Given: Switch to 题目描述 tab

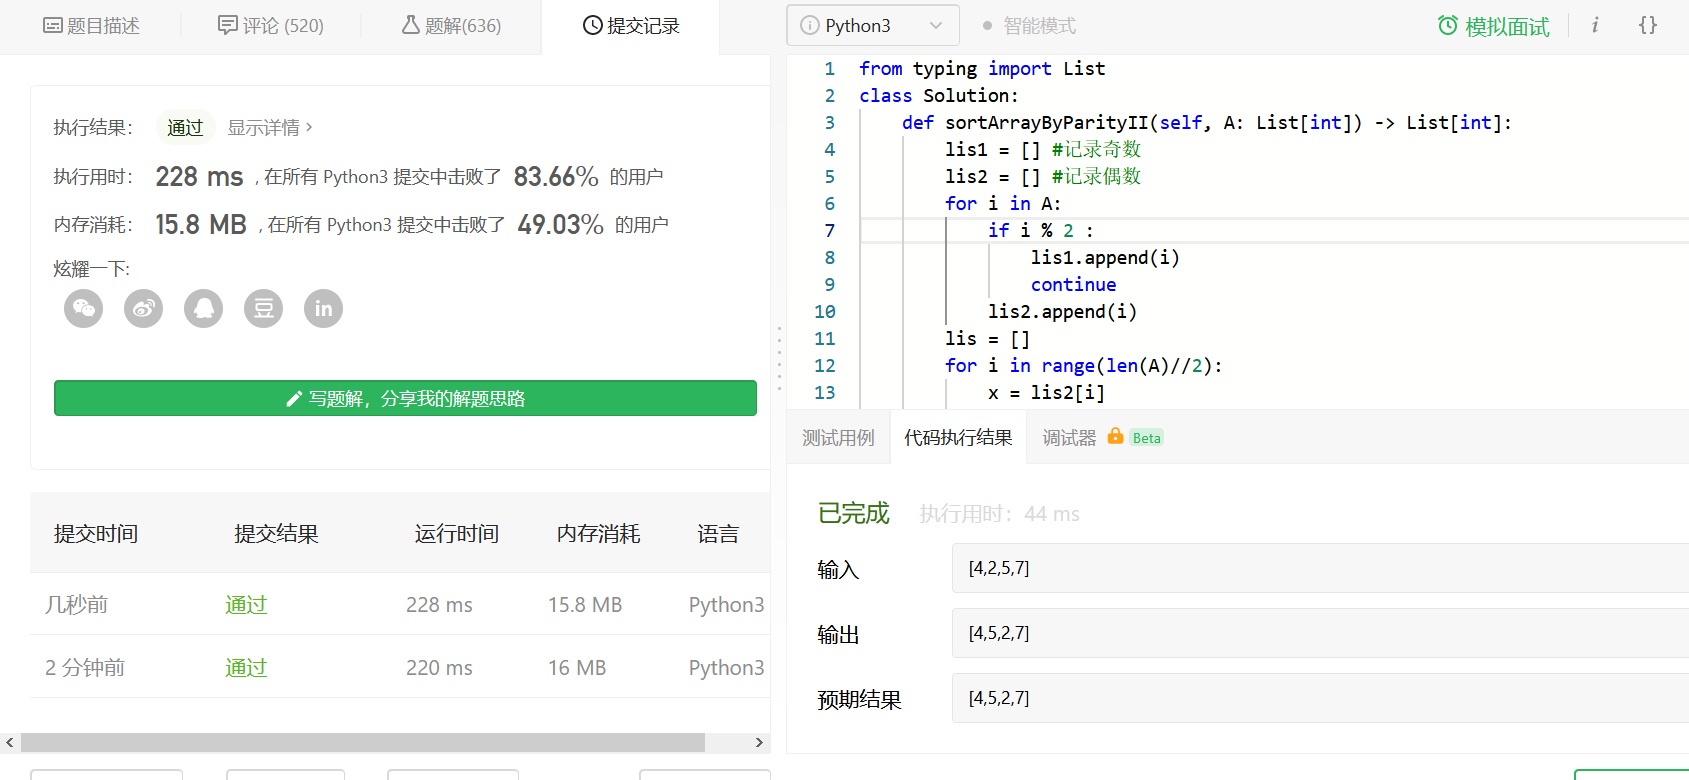Looking at the screenshot, I should click(91, 25).
